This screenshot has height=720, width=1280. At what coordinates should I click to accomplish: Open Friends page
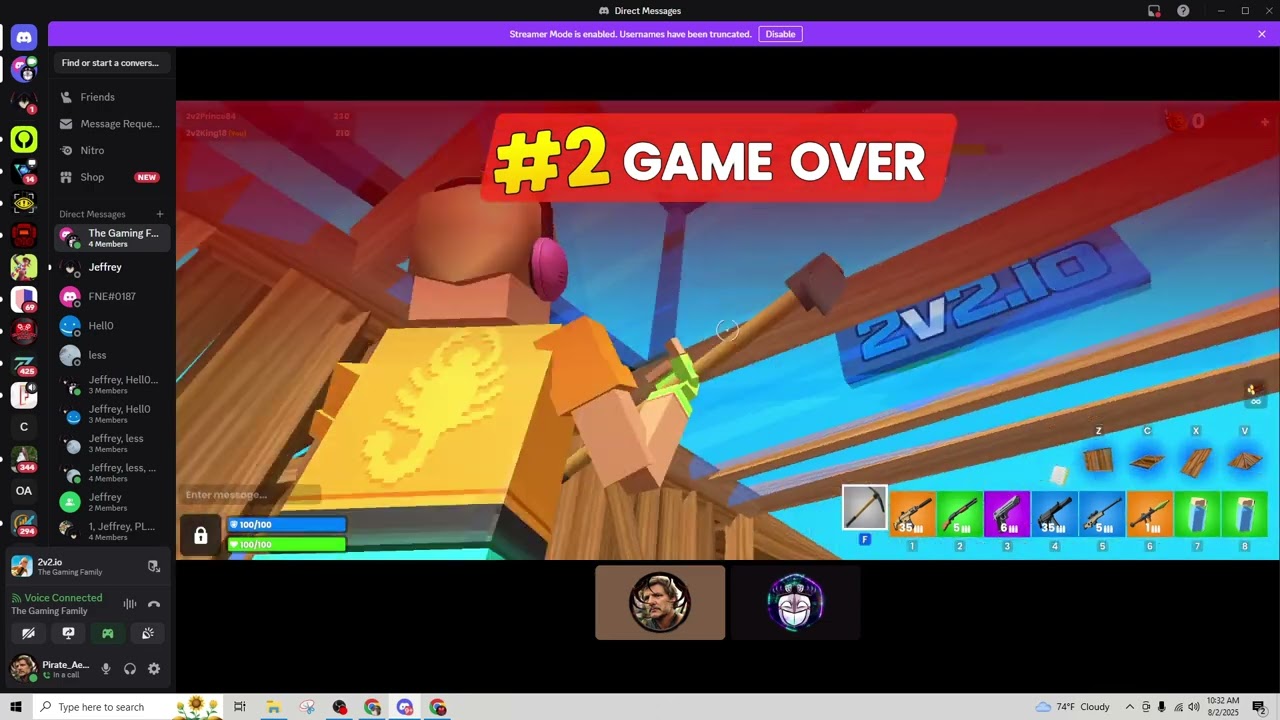pos(112,97)
